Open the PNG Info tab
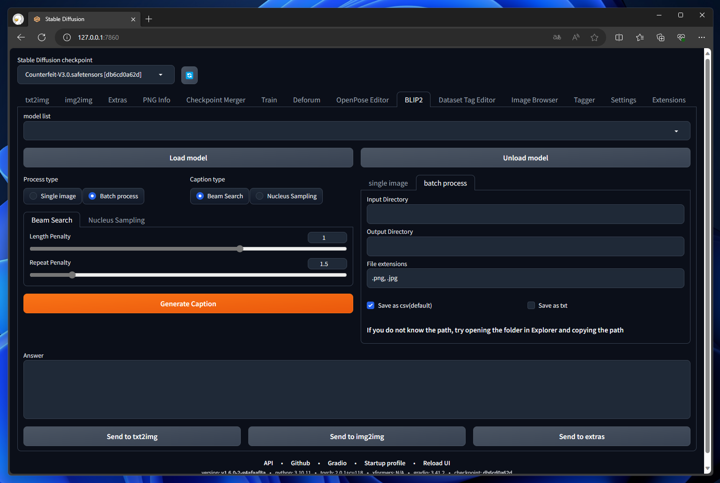Image resolution: width=720 pixels, height=483 pixels. pos(157,100)
